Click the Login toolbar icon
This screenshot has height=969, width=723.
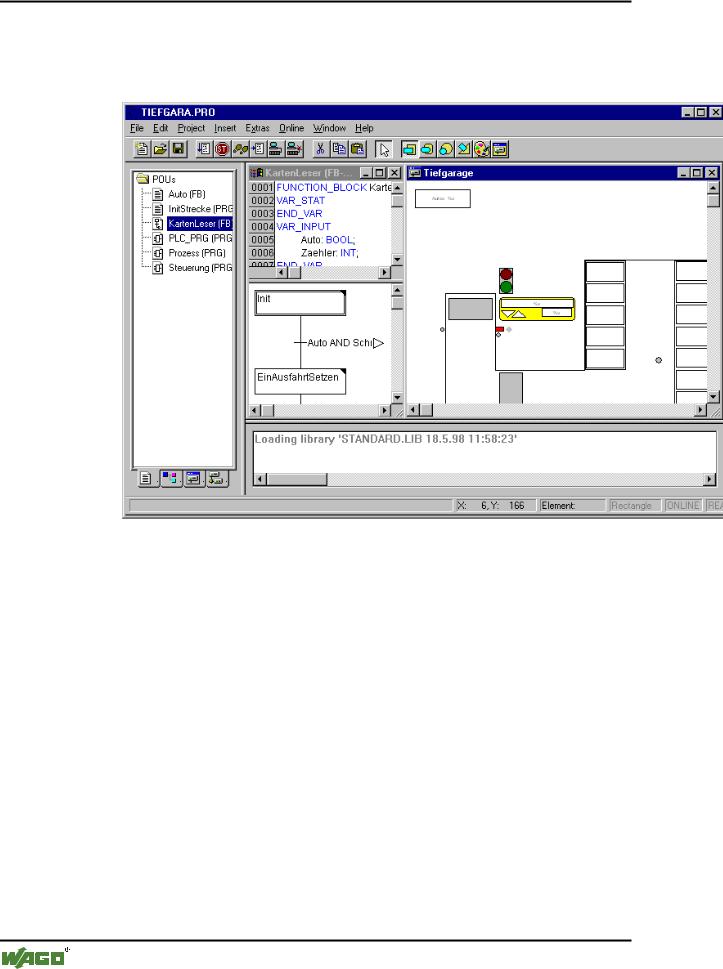pyautogui.click(x=275, y=149)
